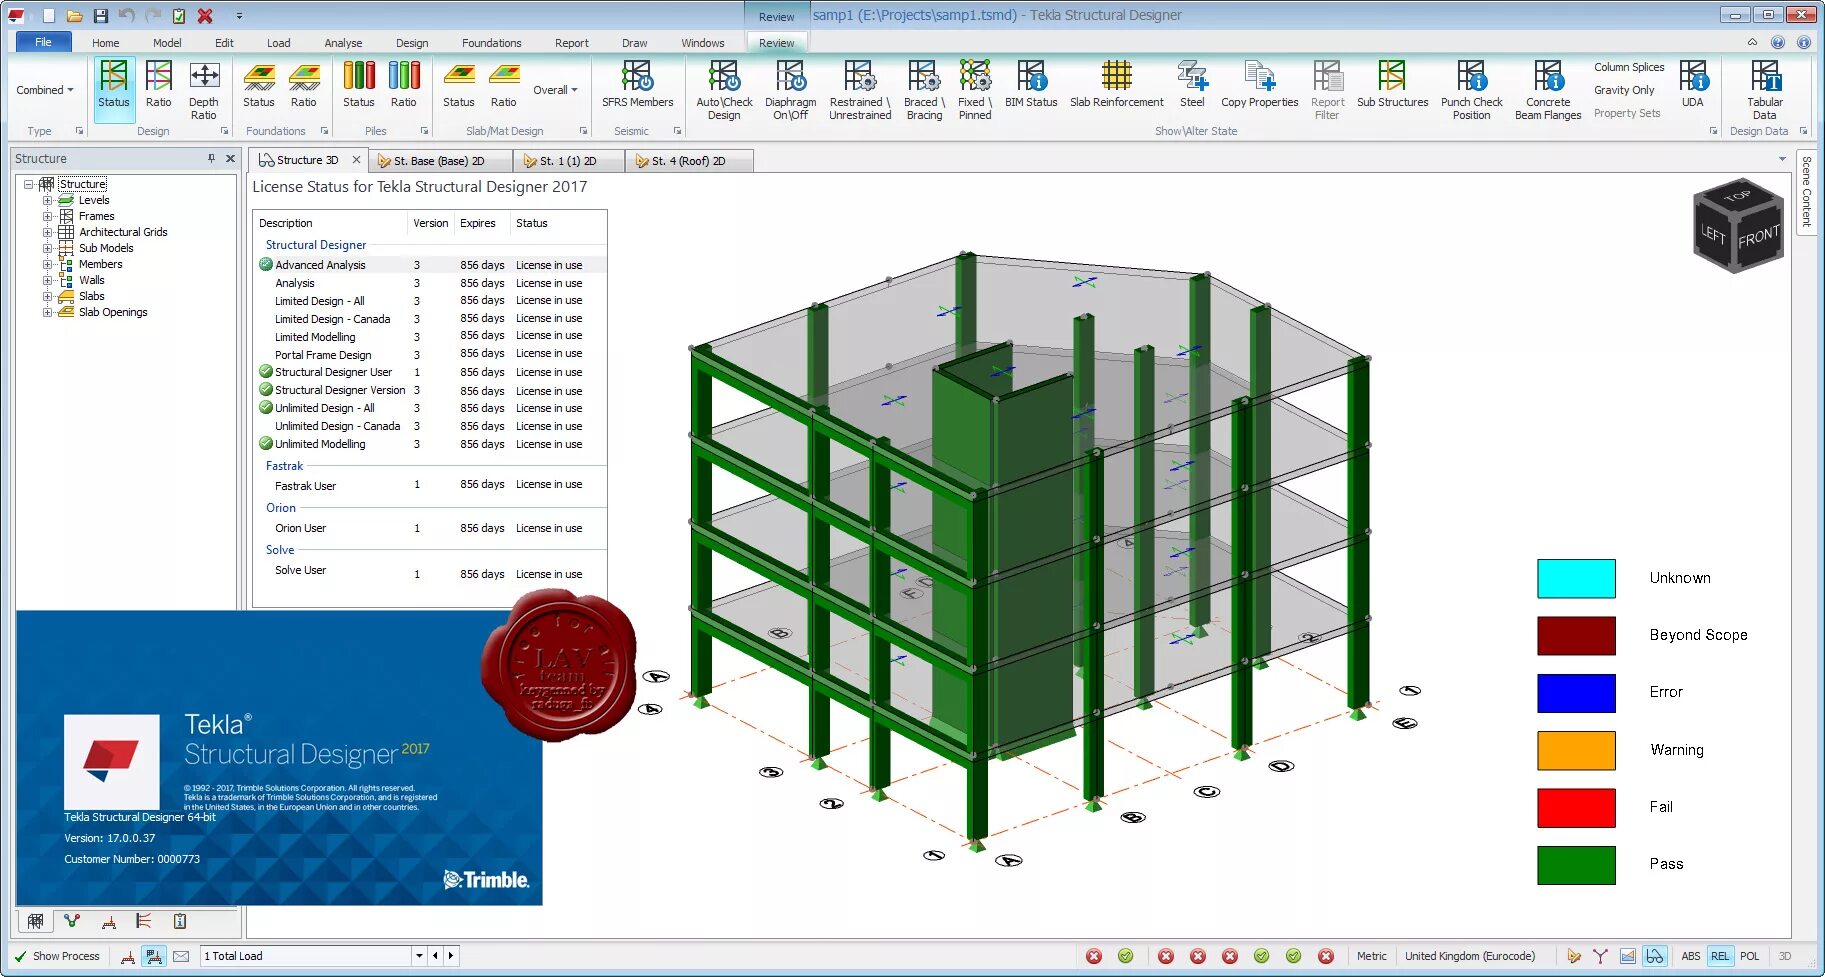Switch to the Analyse ribbon tab

click(x=343, y=43)
